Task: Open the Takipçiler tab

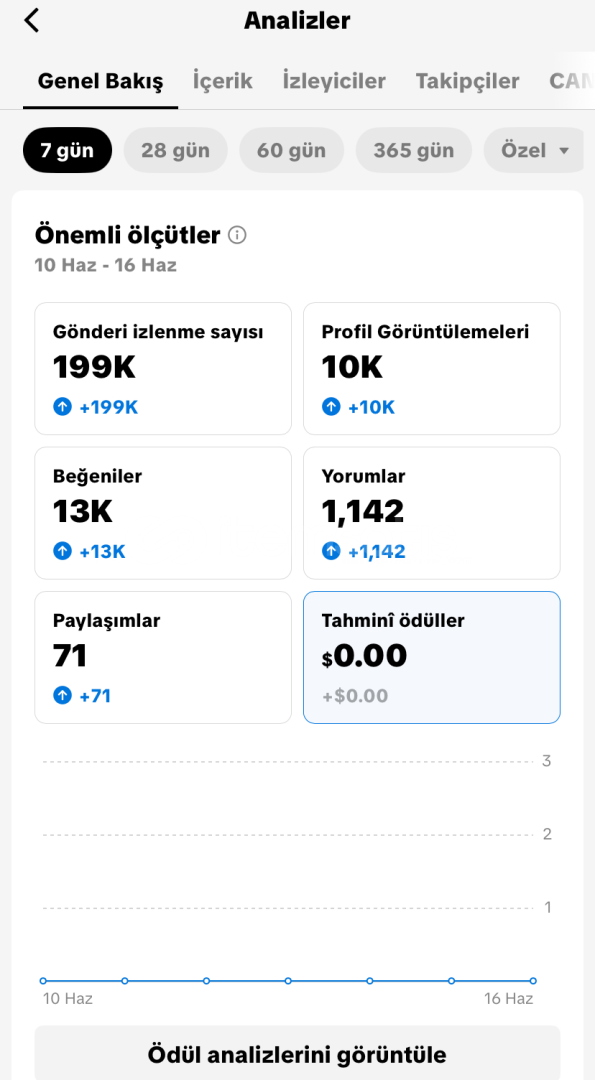Action: 468,81
